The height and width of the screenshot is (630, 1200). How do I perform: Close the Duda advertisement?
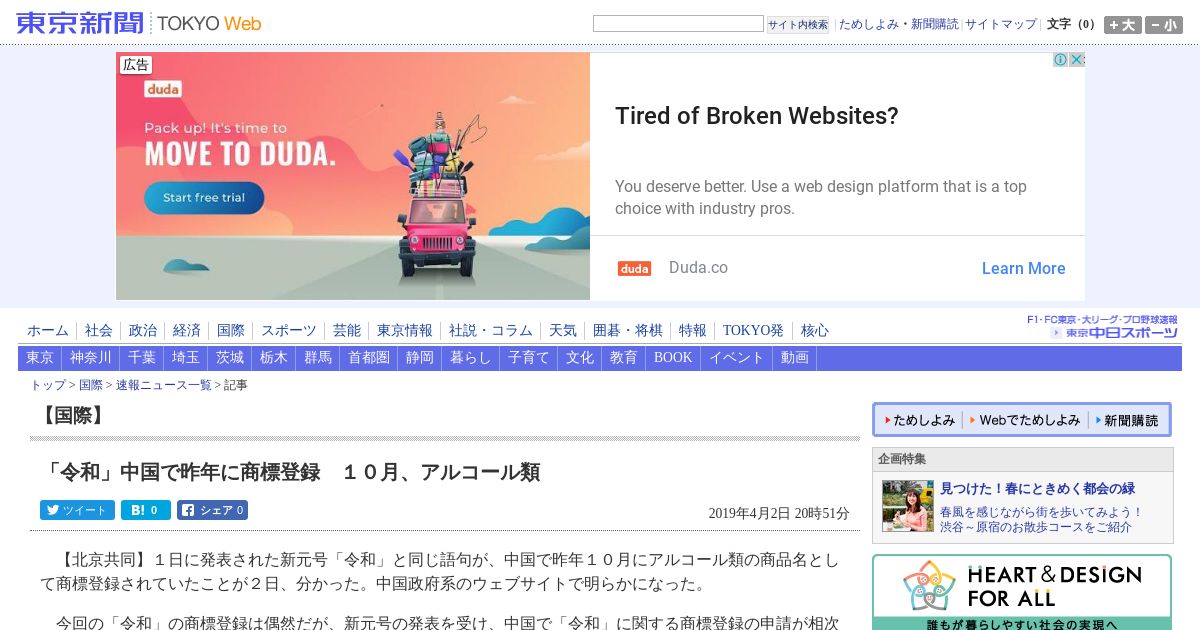pyautogui.click(x=1077, y=60)
